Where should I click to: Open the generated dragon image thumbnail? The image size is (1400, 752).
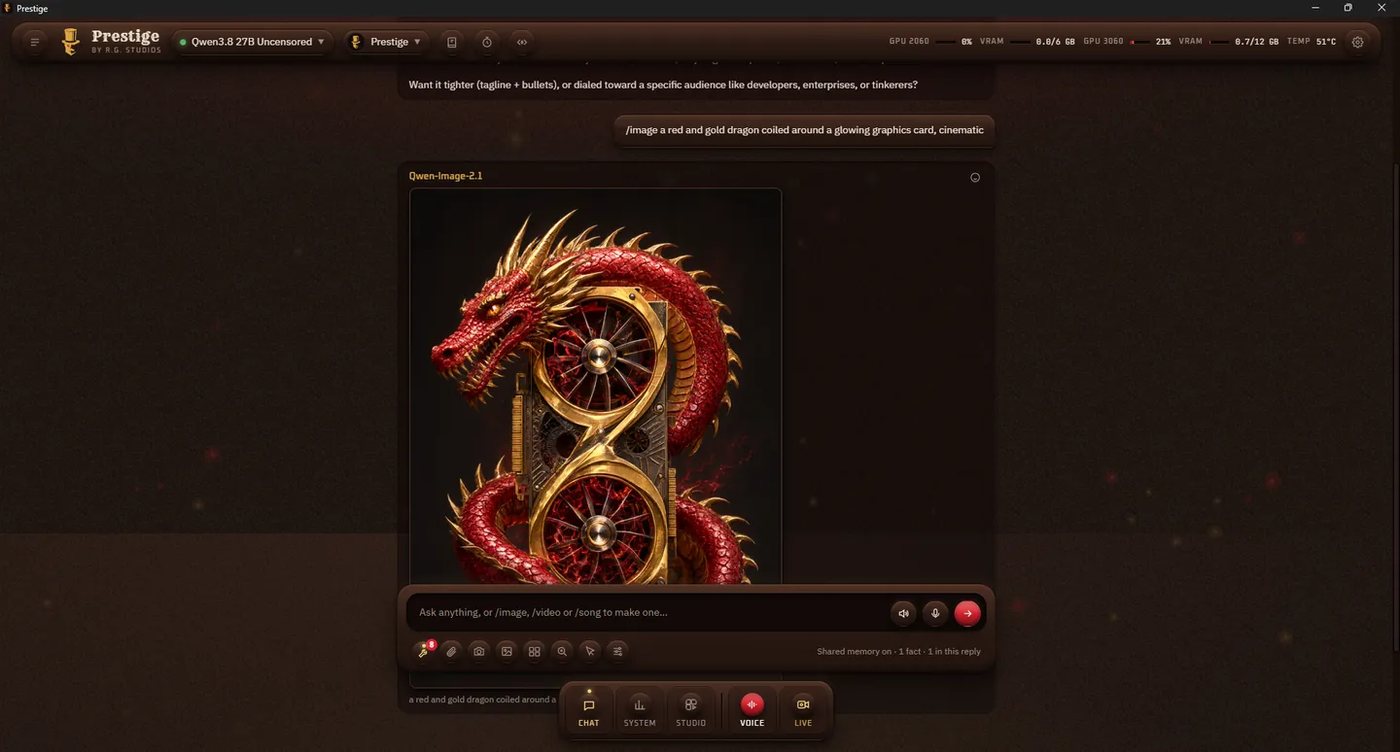[x=595, y=386]
